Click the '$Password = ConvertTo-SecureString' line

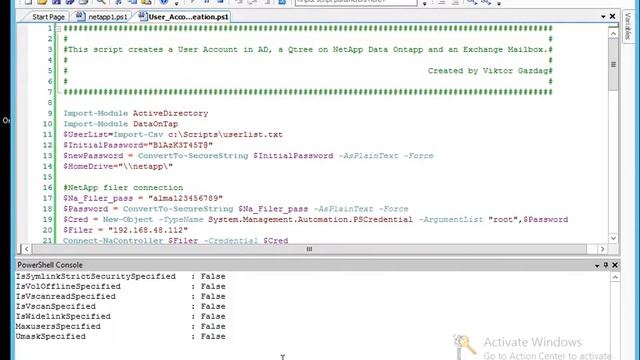[x=236, y=209]
